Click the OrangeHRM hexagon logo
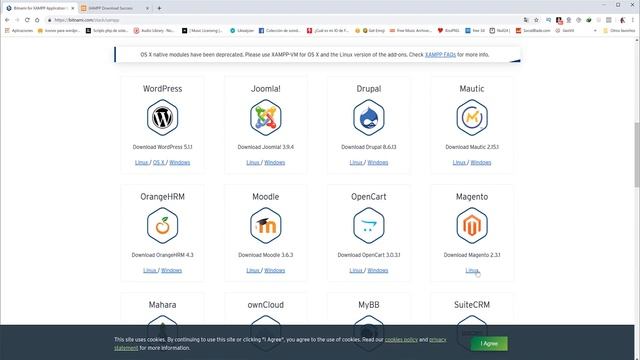 (x=162, y=225)
